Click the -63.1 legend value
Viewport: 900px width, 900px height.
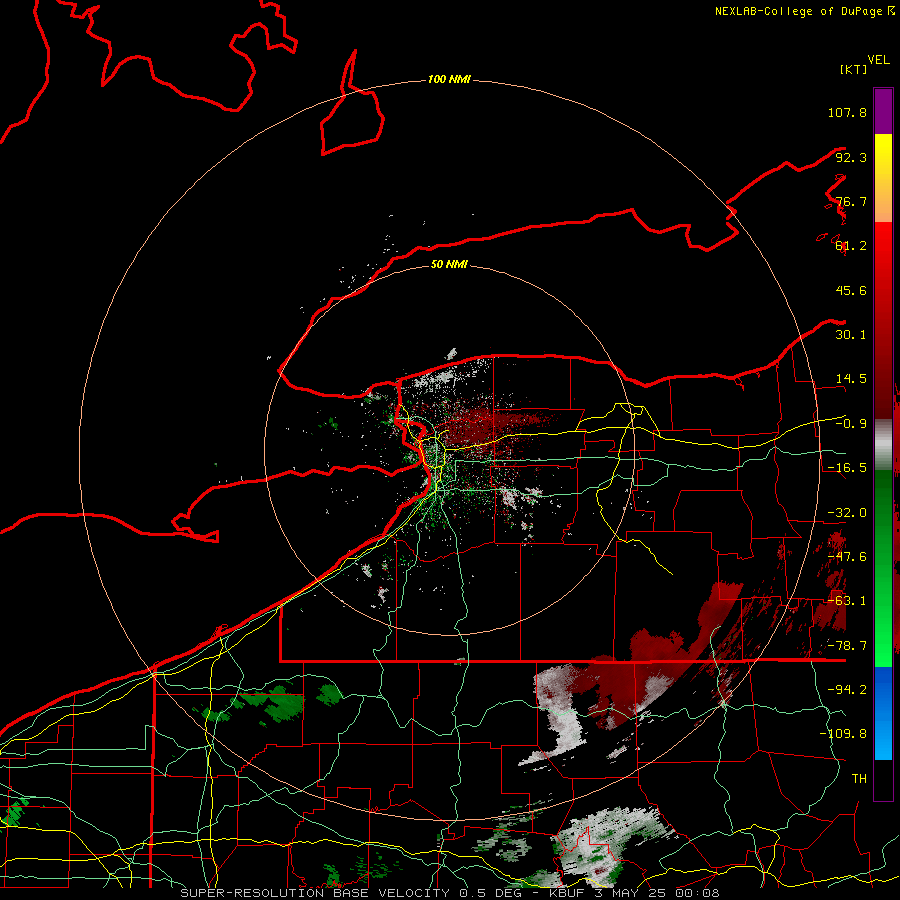(847, 601)
